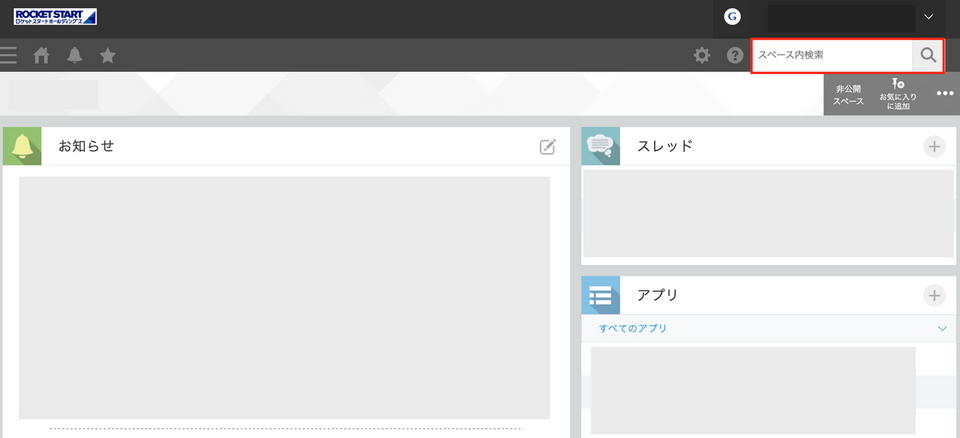Expand the すべてのアプリ chevron arrow
Viewport: 960px width, 438px height.
942,328
